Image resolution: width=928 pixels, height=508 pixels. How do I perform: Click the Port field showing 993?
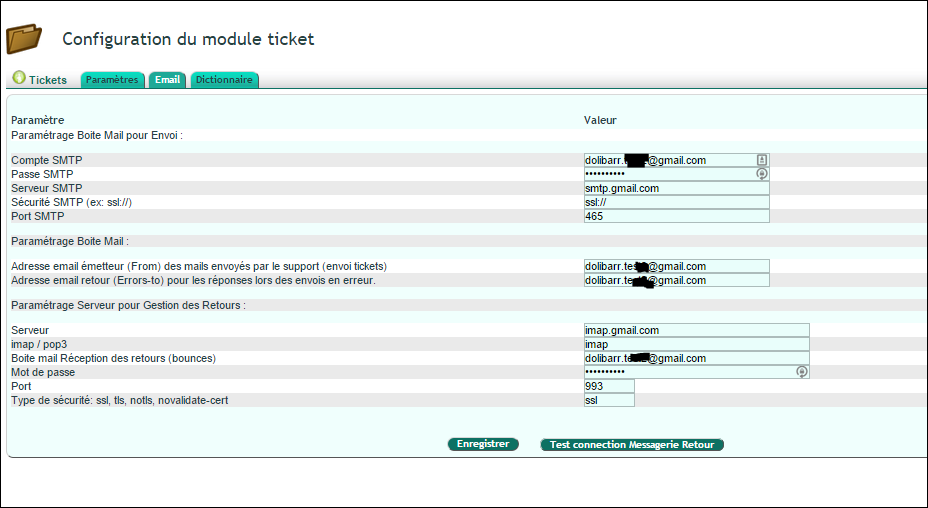click(x=609, y=386)
